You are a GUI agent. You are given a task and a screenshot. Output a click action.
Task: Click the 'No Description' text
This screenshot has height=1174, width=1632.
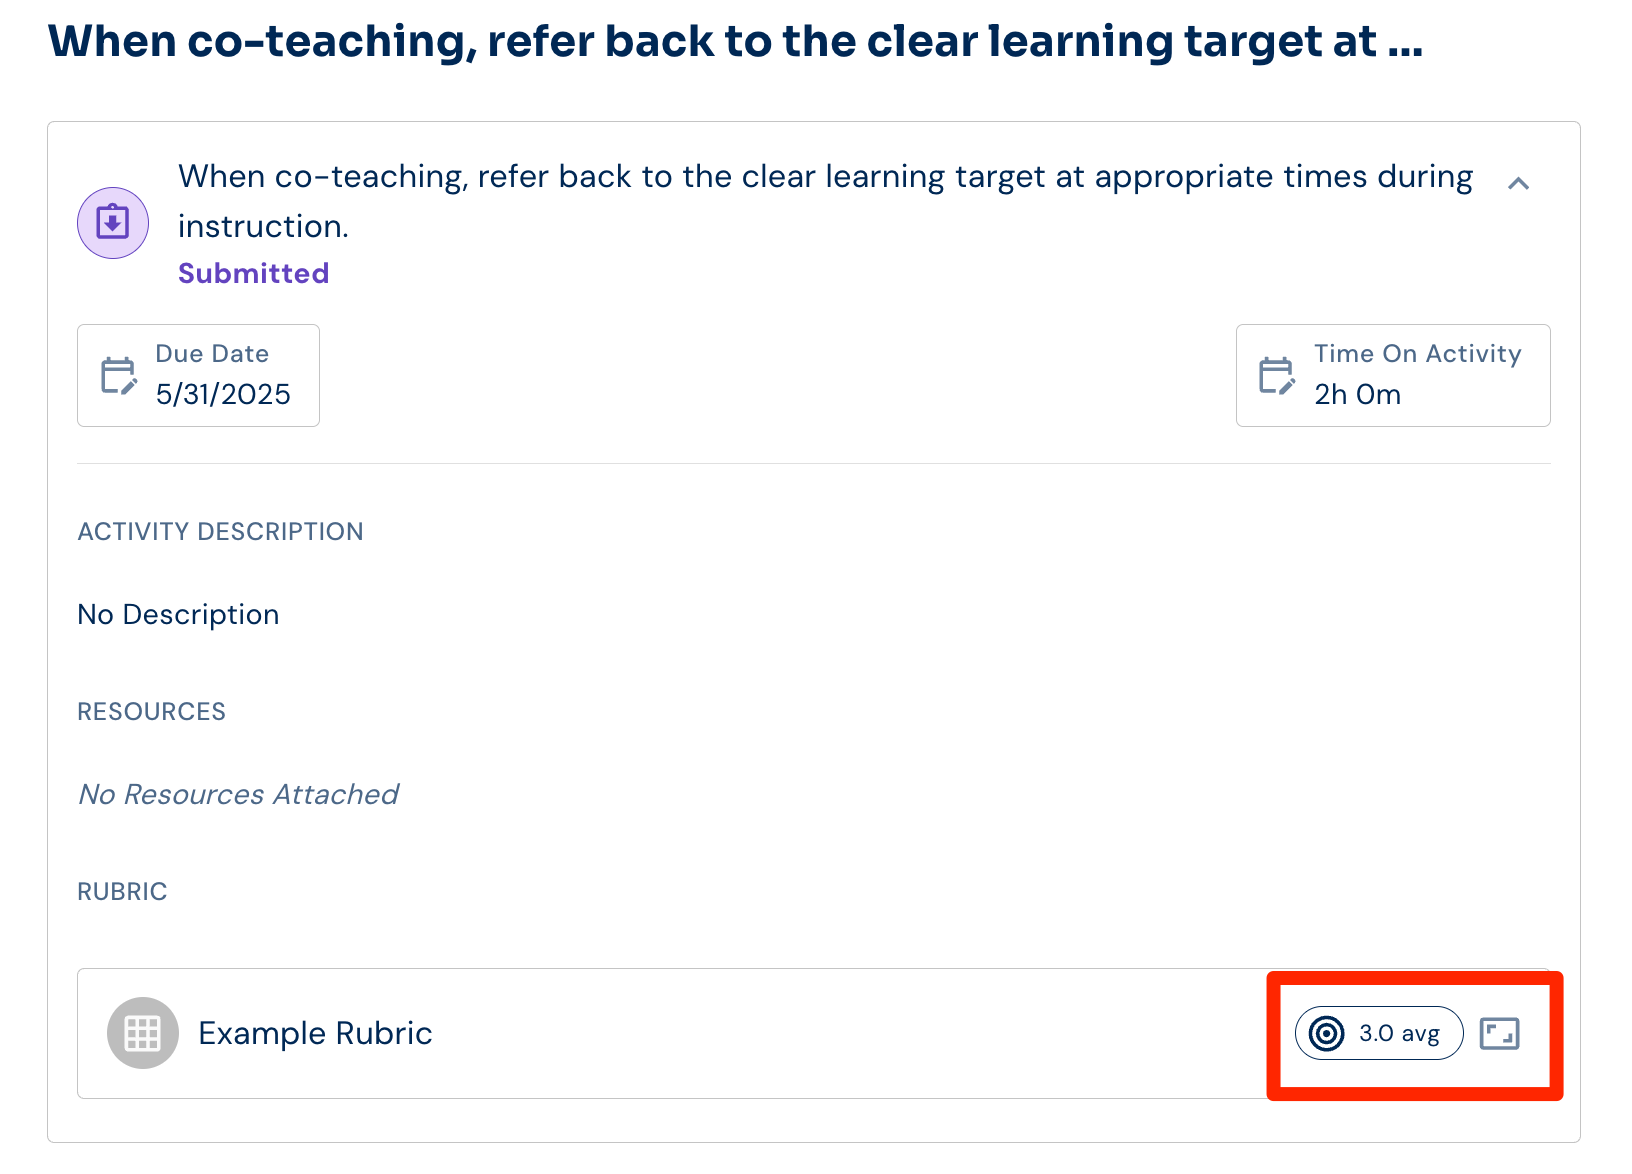(178, 614)
